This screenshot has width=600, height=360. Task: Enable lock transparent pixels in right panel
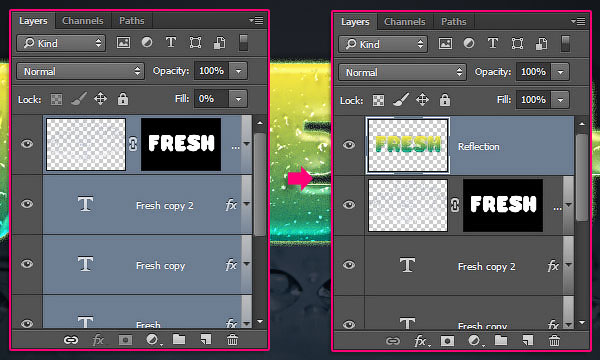click(x=378, y=101)
